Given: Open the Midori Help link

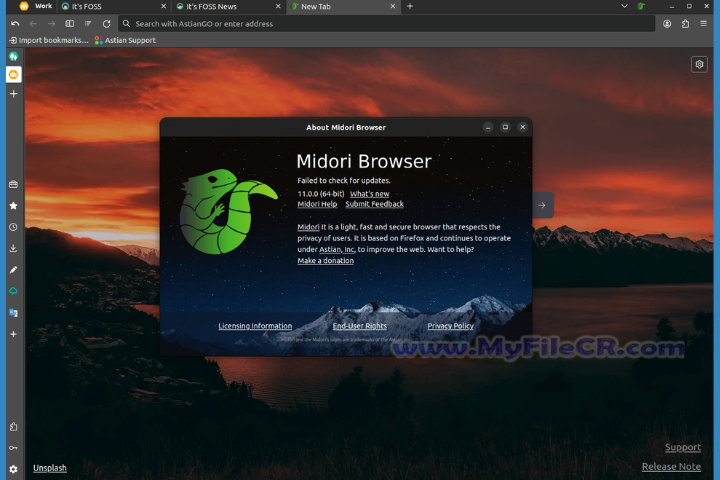Looking at the screenshot, I should (317, 204).
